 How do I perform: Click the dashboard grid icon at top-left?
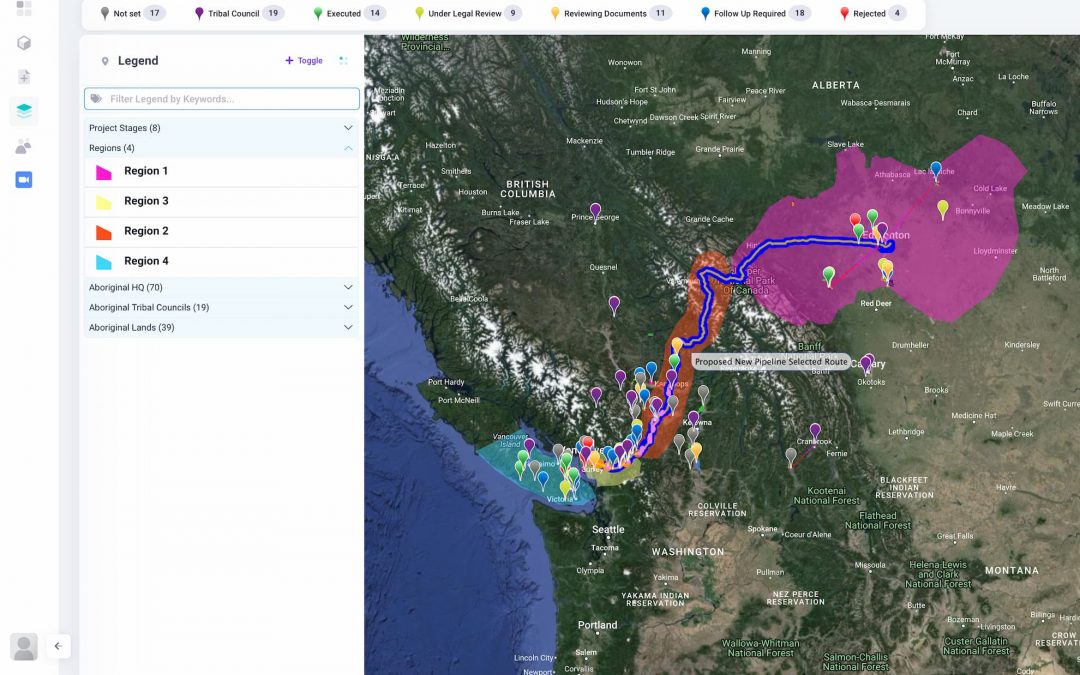pyautogui.click(x=24, y=8)
